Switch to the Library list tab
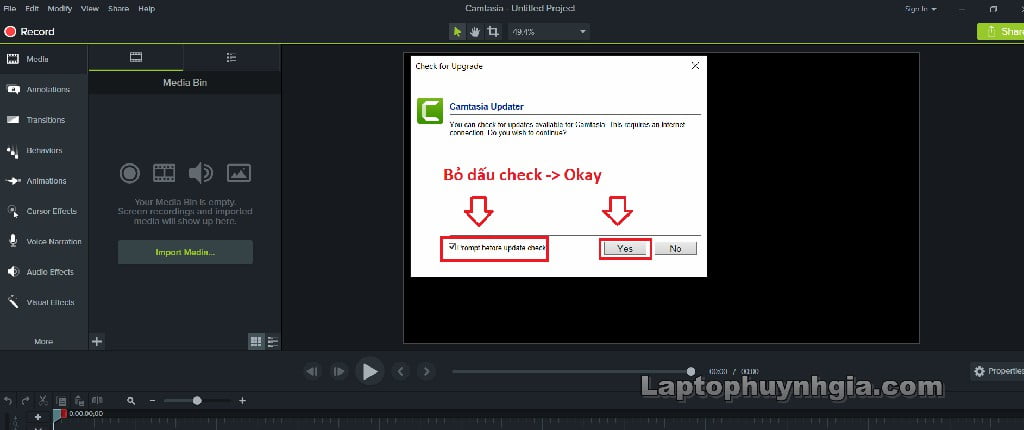The image size is (1024, 430). pos(231,58)
